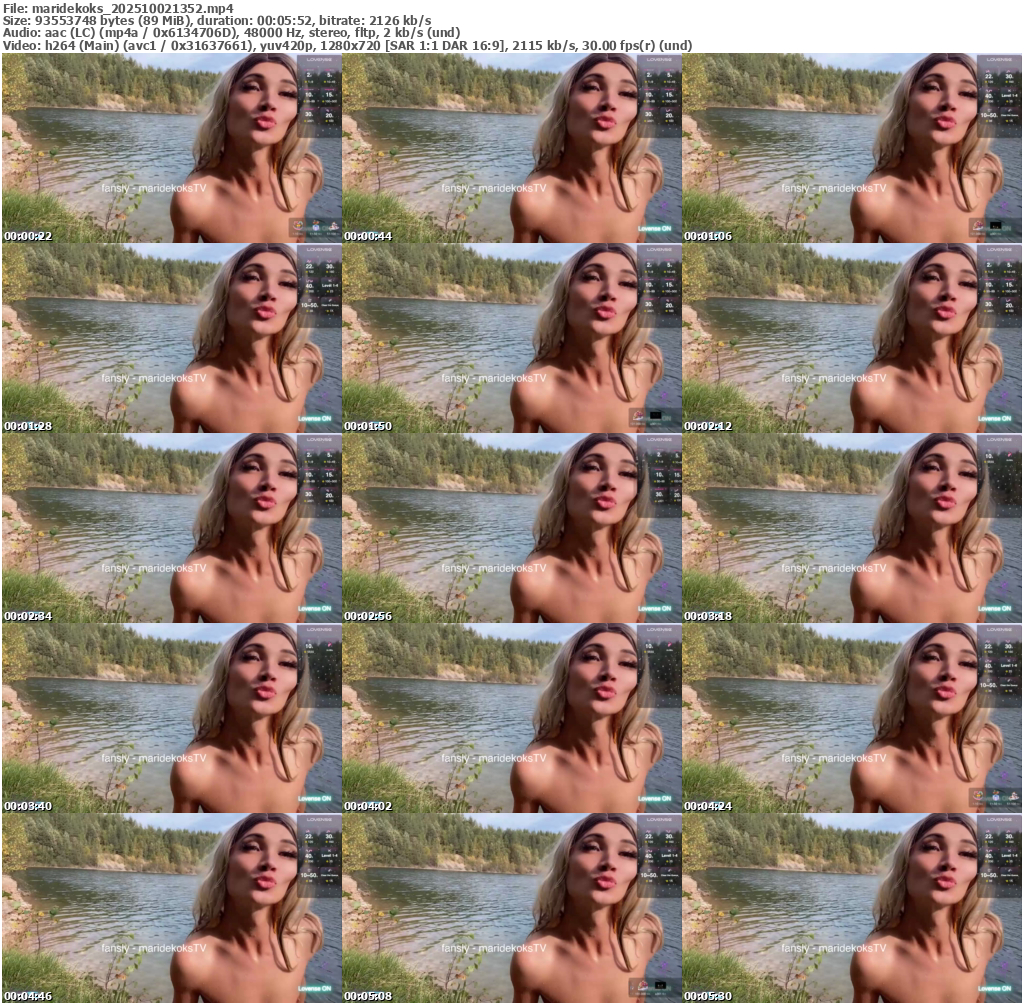Open the 00:01:28 video frame
Viewport: 1024px width, 1003px height.
tap(172, 338)
